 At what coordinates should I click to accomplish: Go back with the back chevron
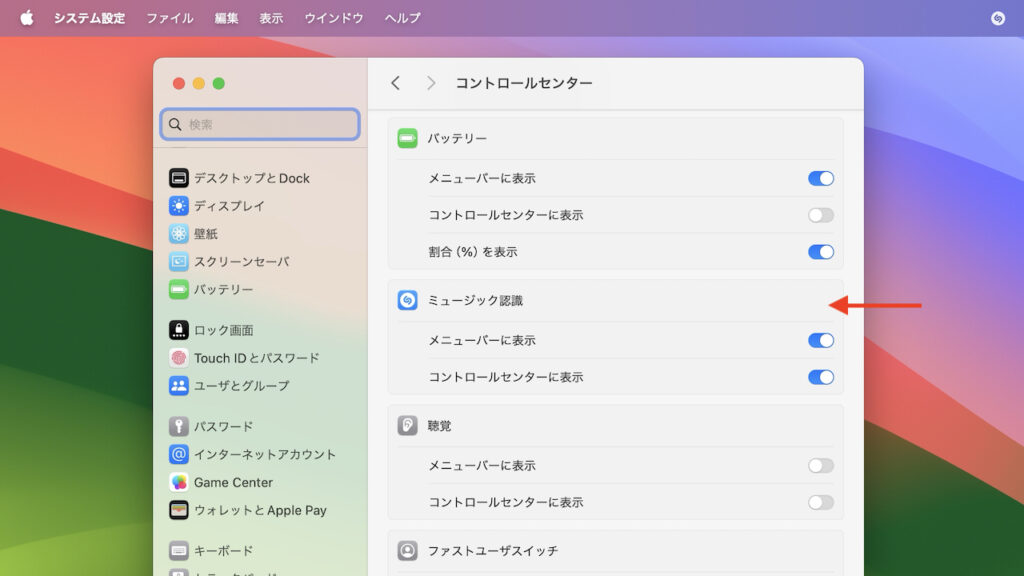[396, 83]
